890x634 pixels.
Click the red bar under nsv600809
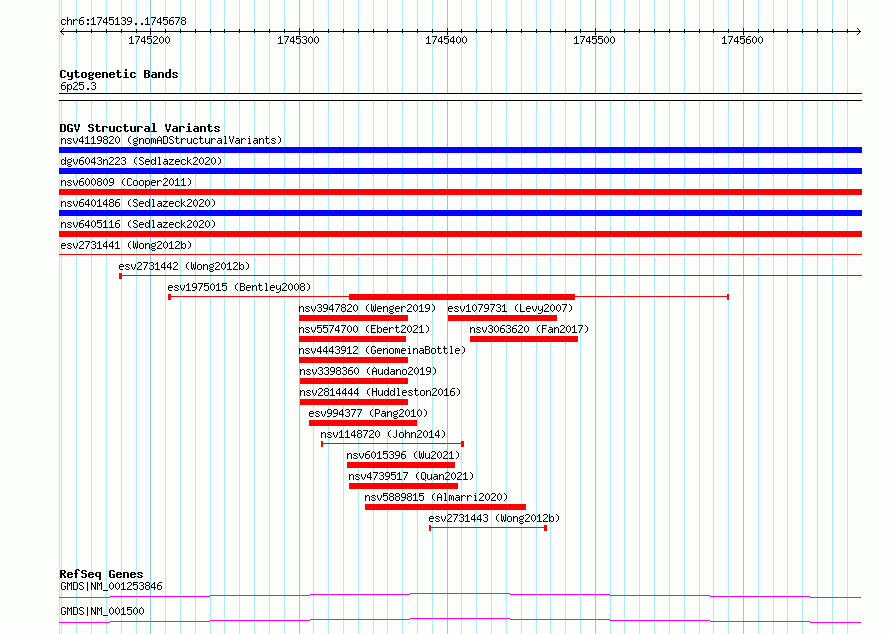click(460, 192)
